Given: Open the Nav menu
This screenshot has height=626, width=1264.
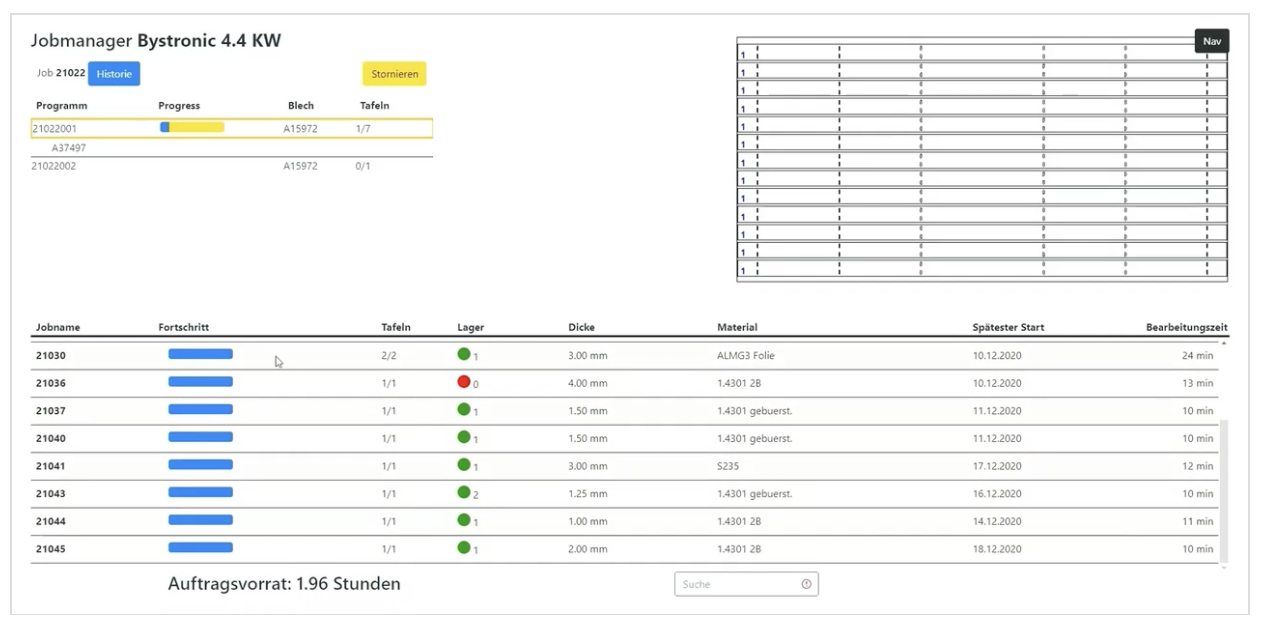Looking at the screenshot, I should pos(1211,41).
